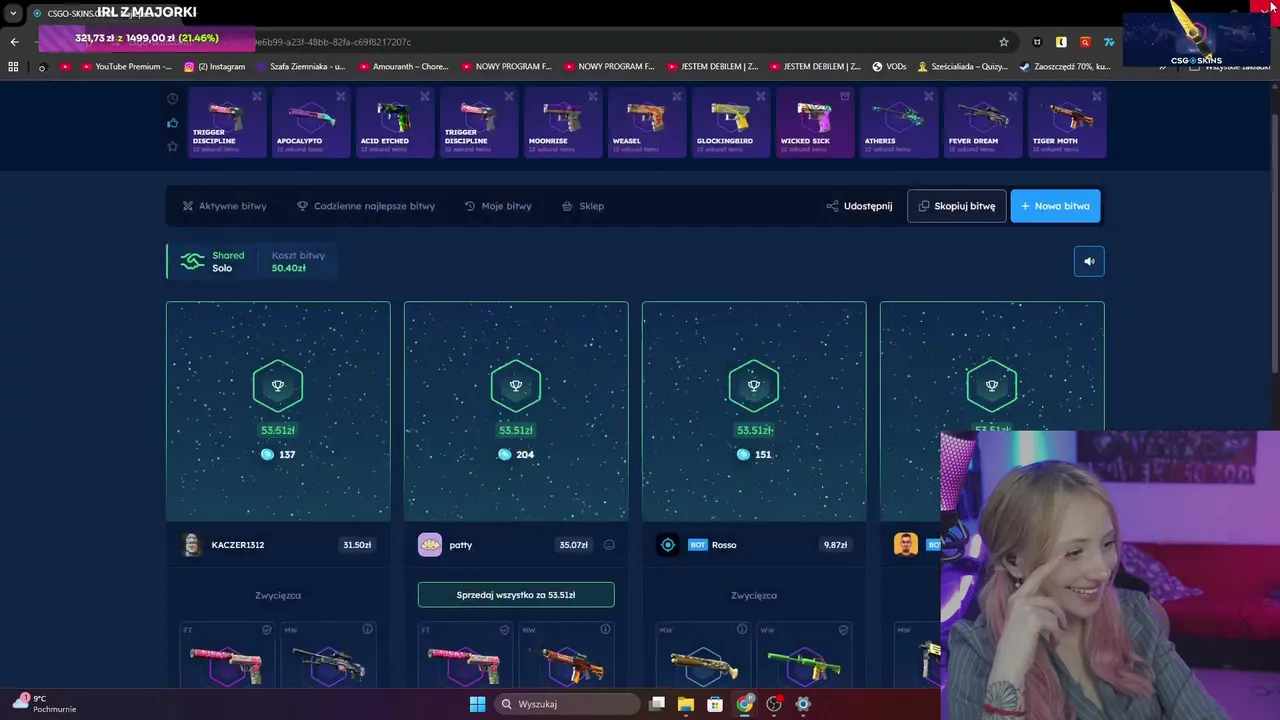Click info icon on KACZER1312's MW sniper
This screenshot has height=720, width=1280.
pos(367,630)
